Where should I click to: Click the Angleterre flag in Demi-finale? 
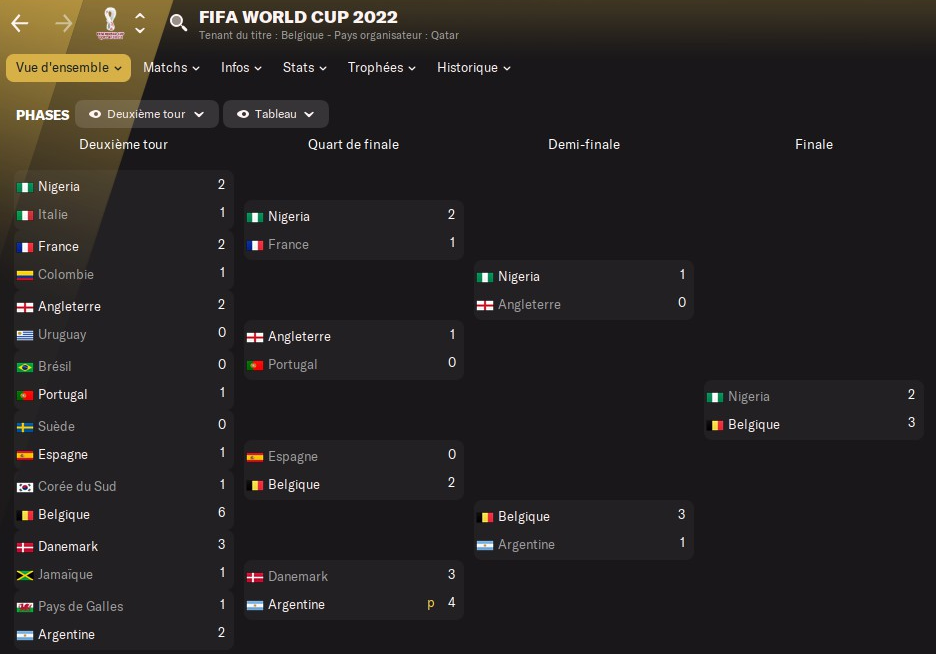485,305
